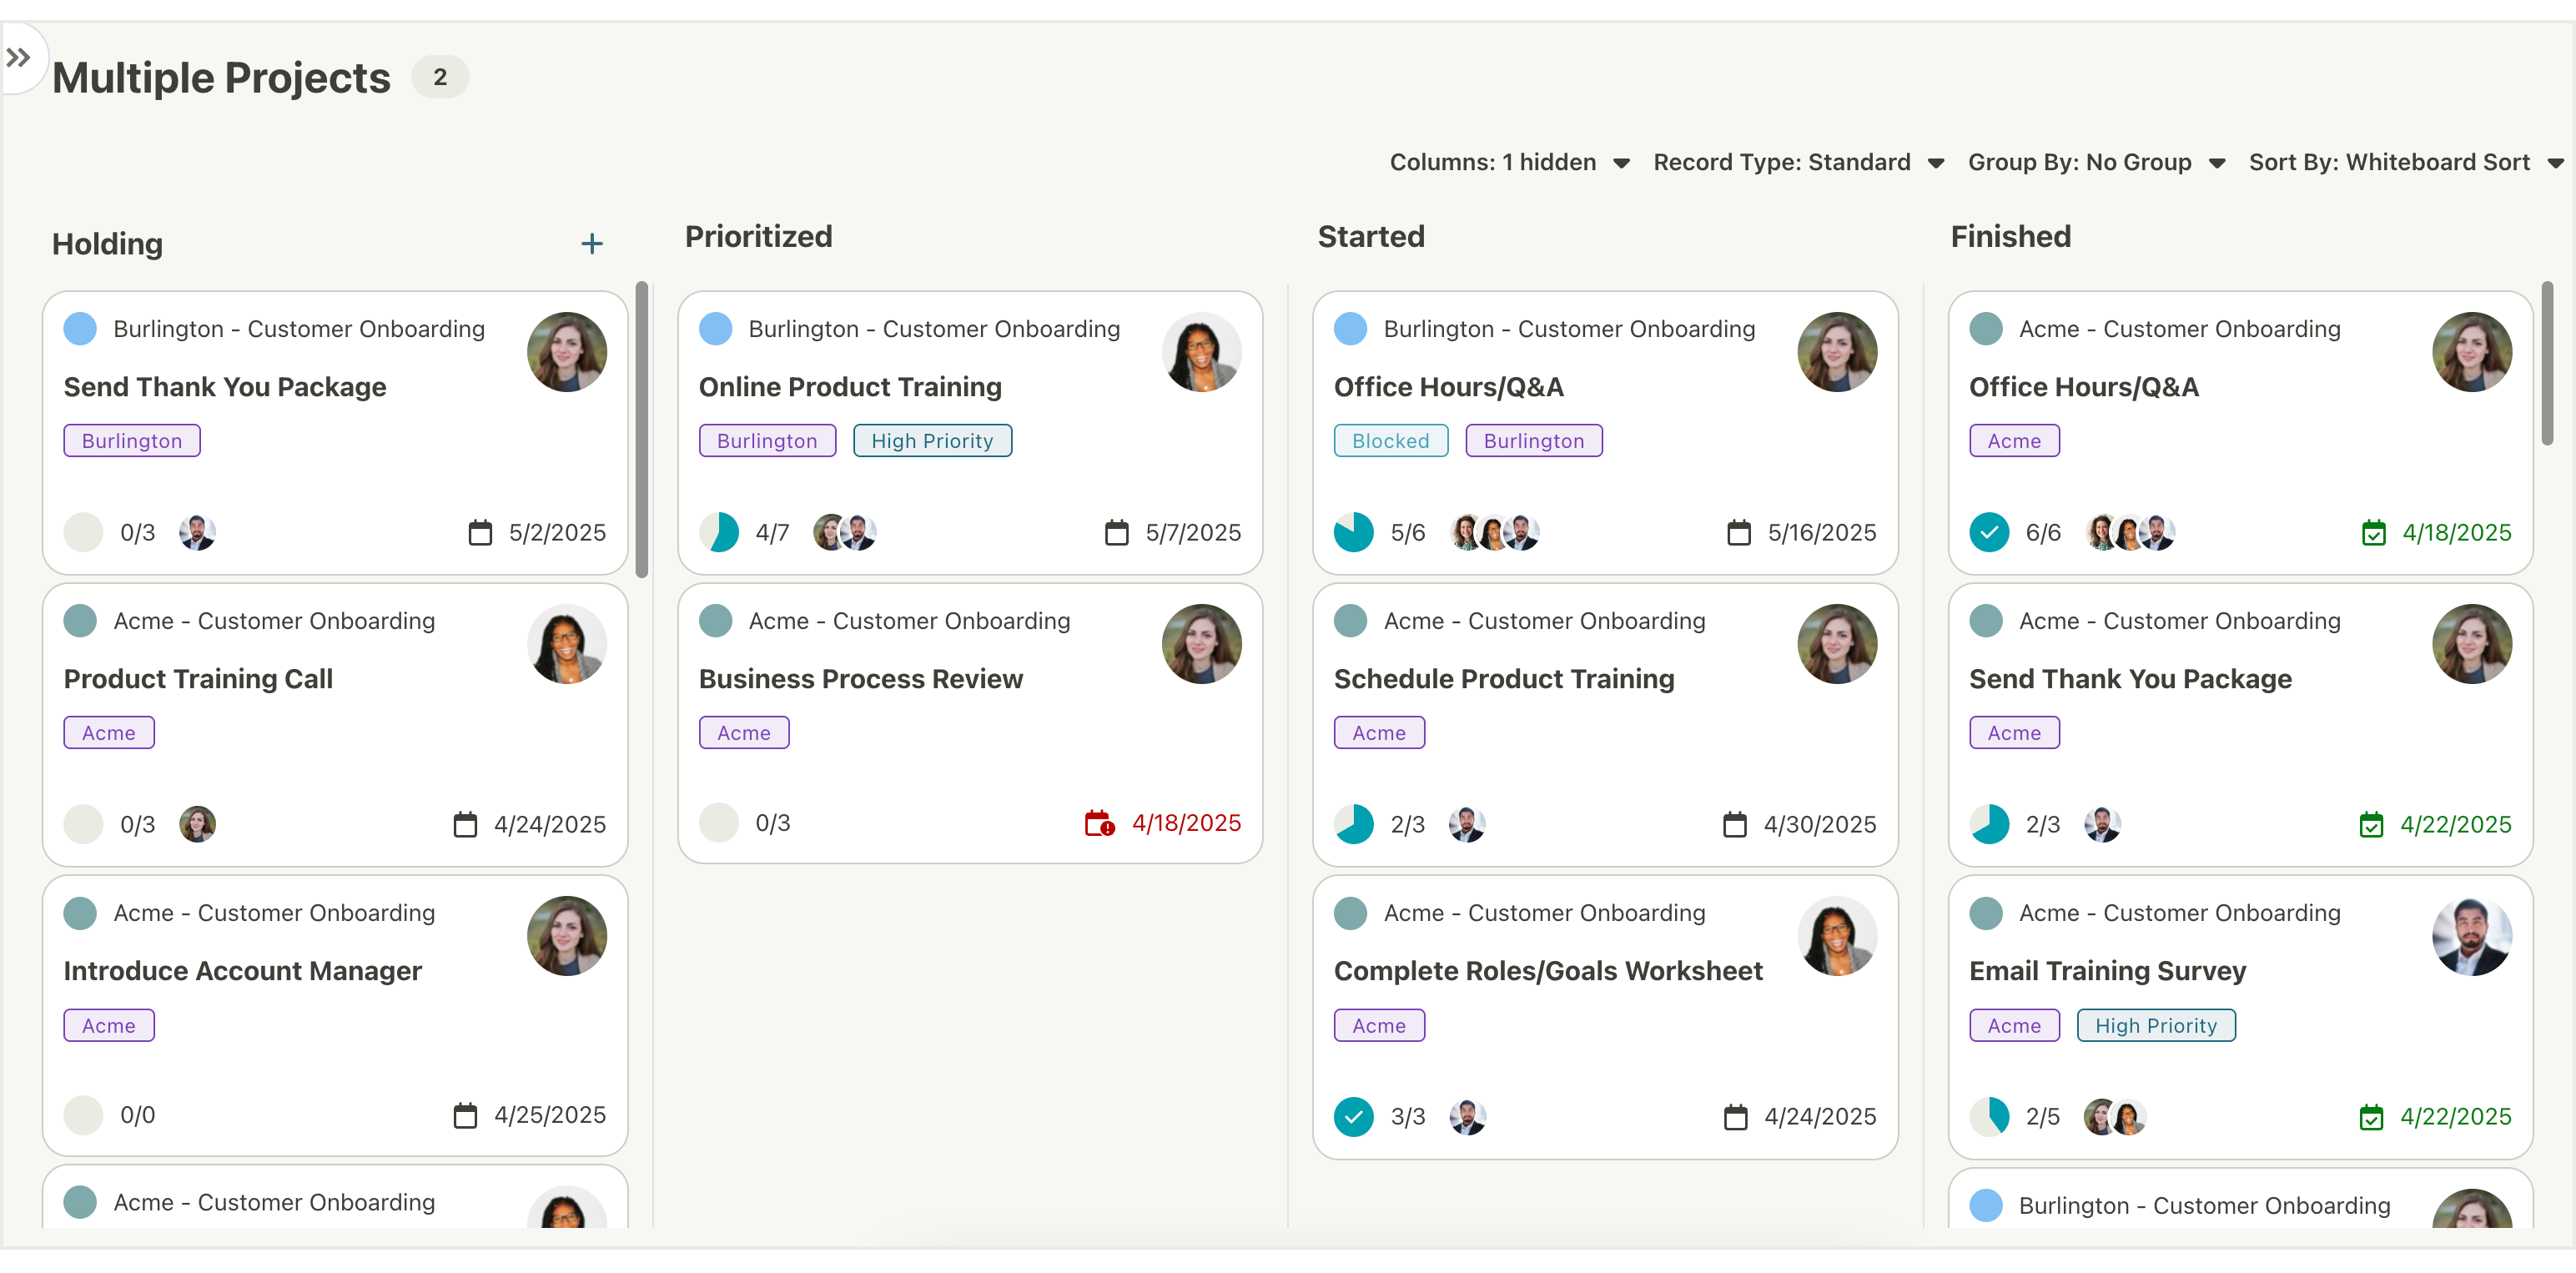
Task: Expand the Sort By: Whiteboard Sort dropdown
Action: 2405,162
